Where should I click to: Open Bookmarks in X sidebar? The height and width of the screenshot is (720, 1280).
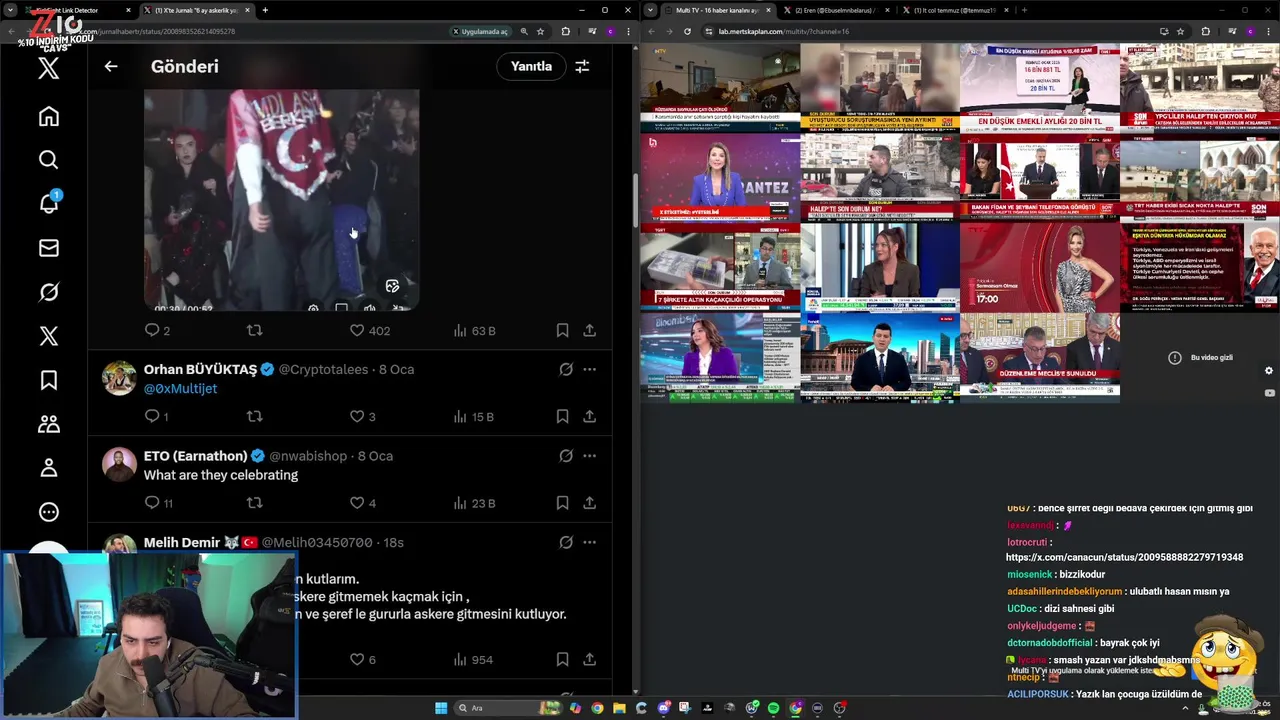49,380
